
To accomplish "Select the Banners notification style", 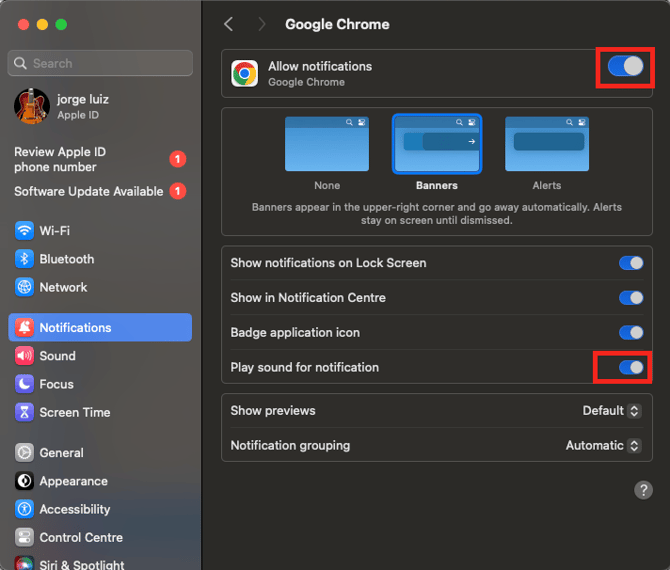I will pos(437,144).
